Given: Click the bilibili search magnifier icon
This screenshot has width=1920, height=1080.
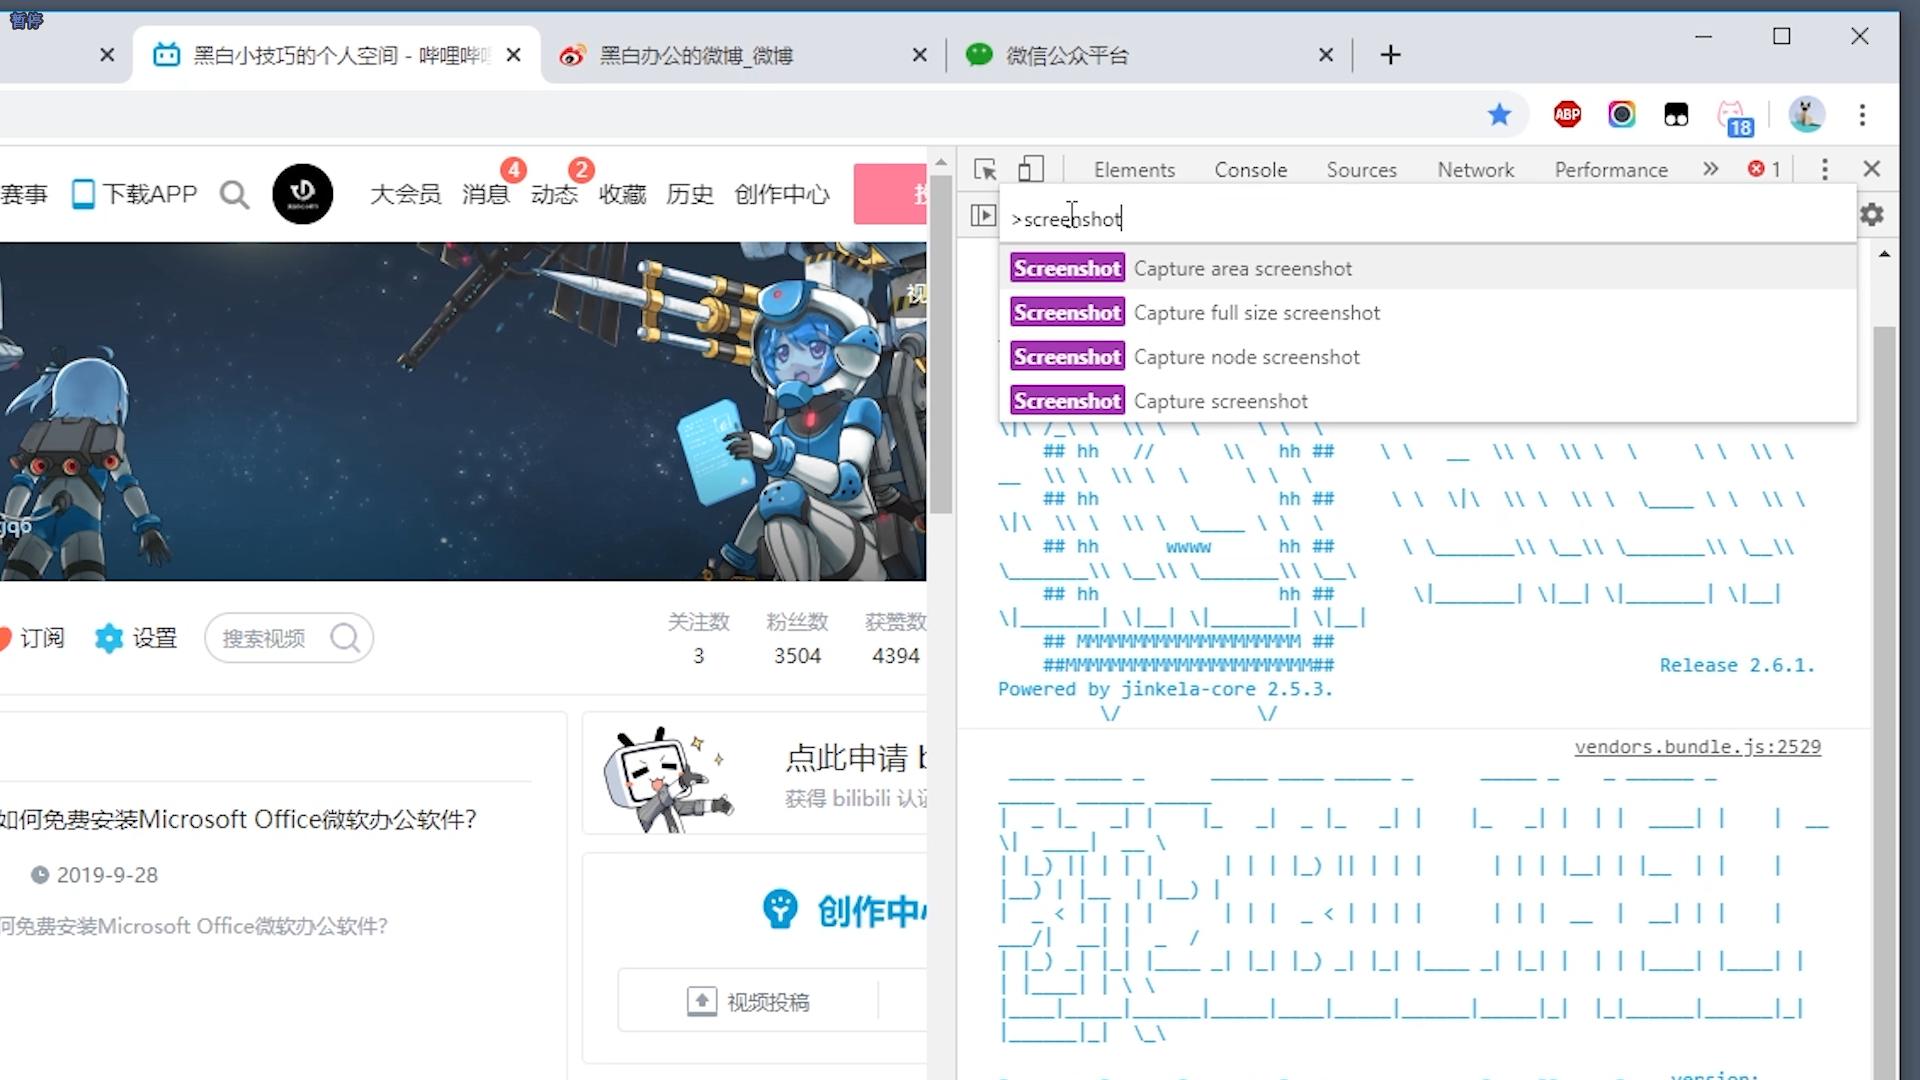Looking at the screenshot, I should pos(234,194).
